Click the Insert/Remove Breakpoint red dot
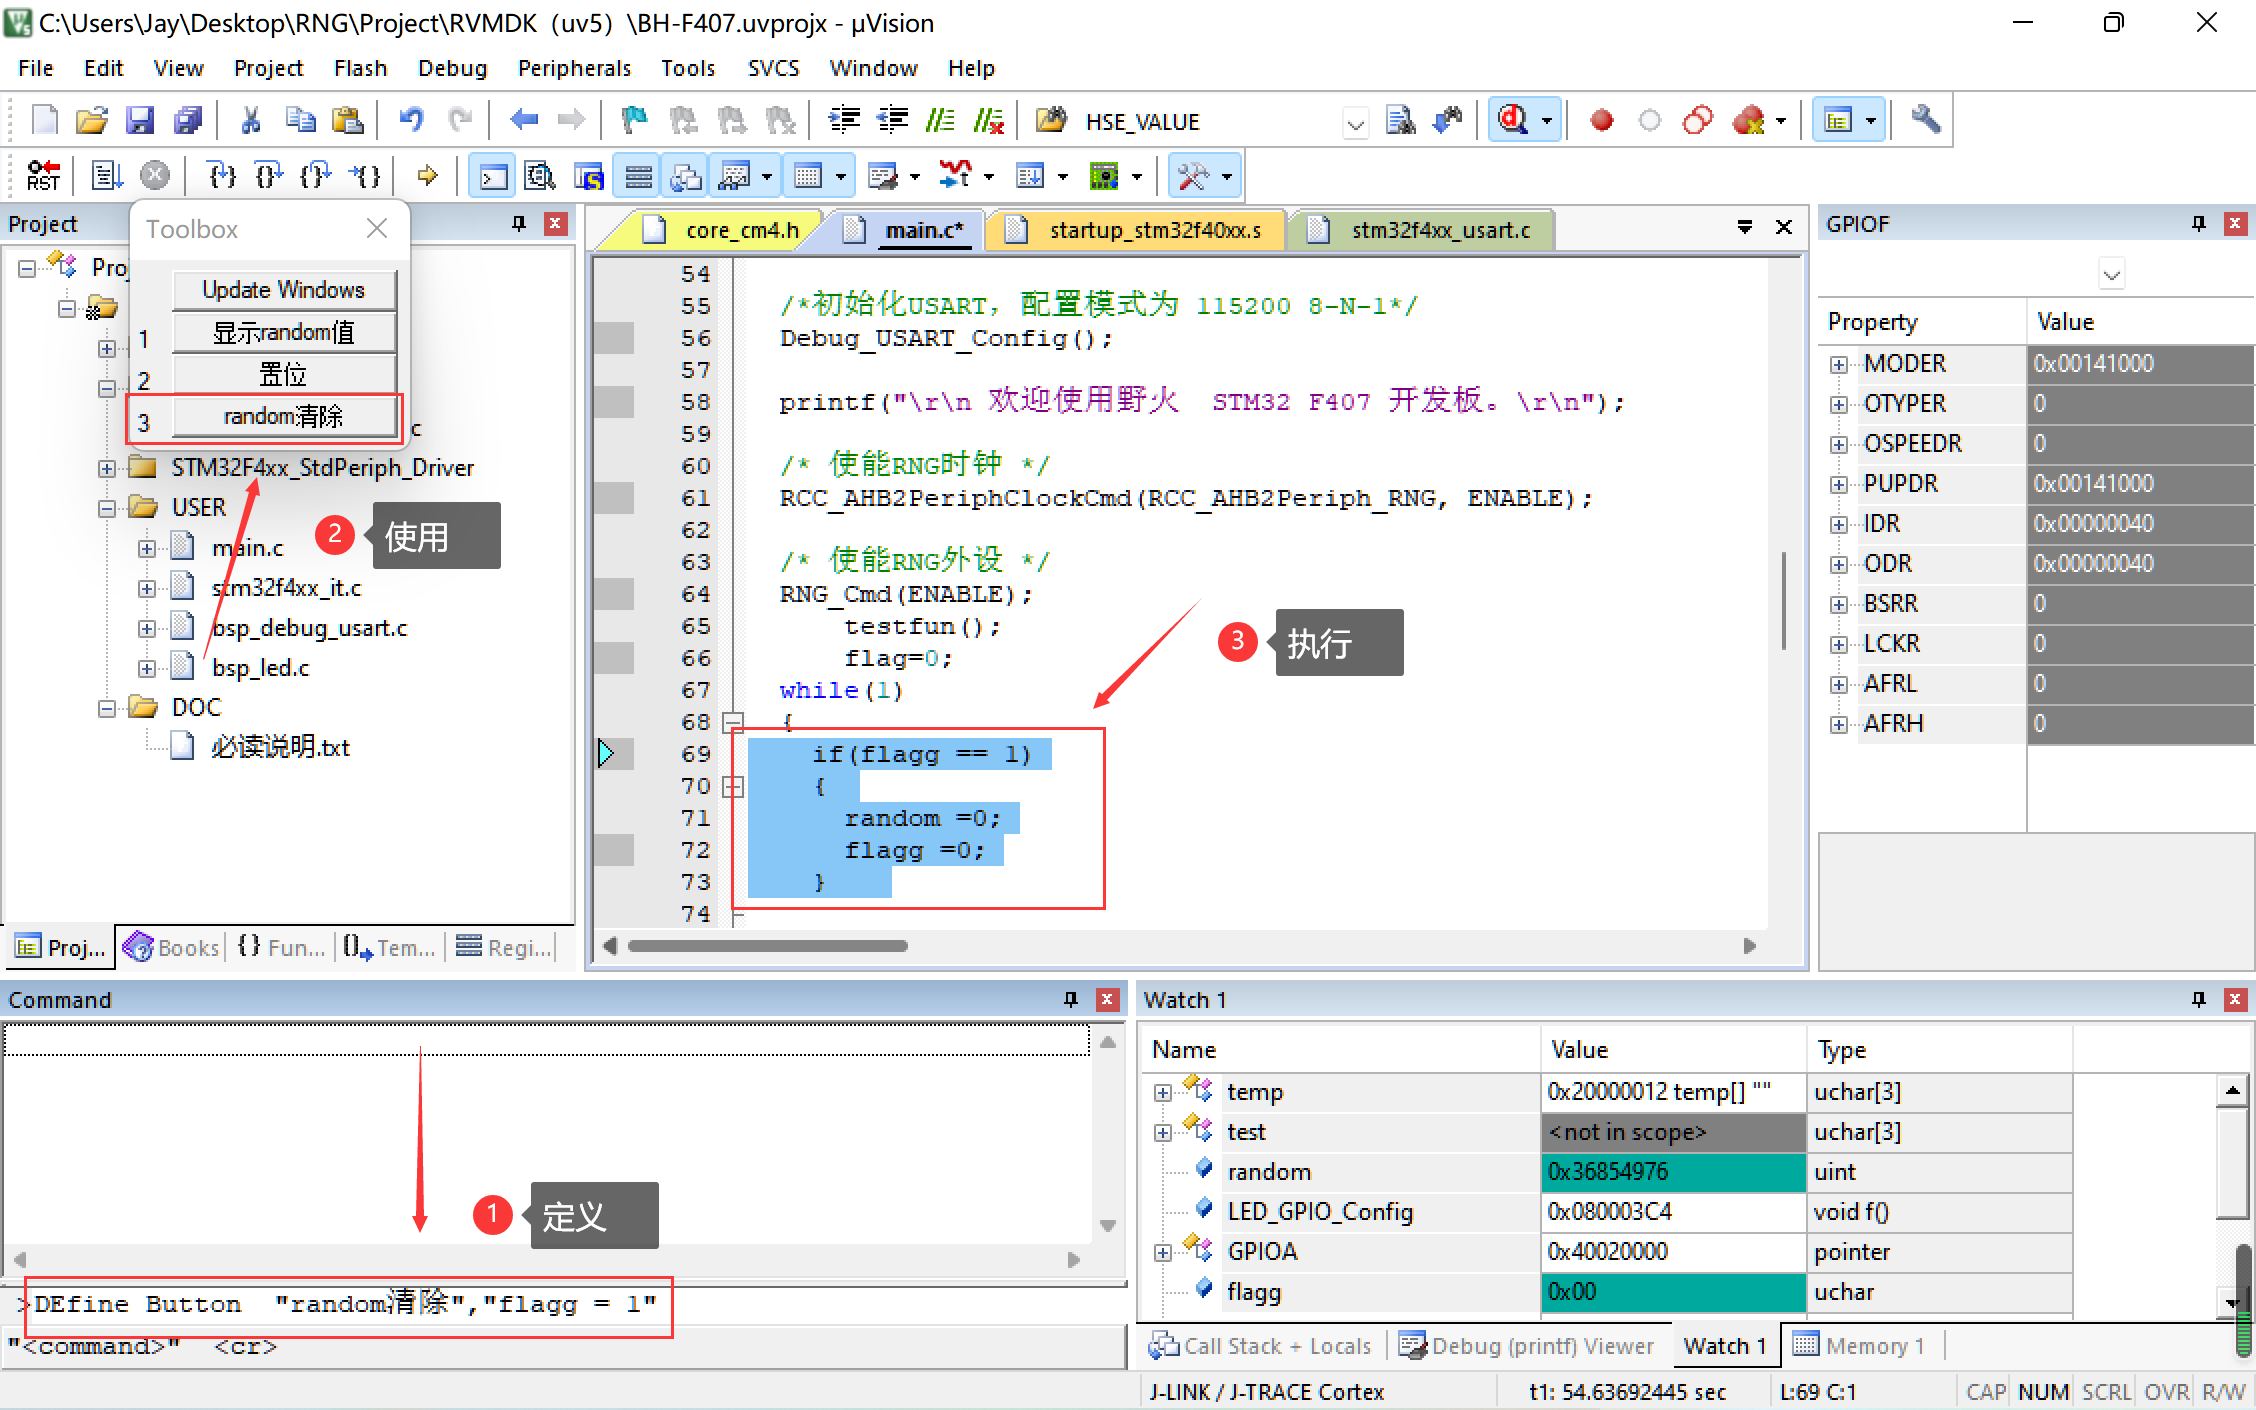Screen dimensions: 2256x1410 pos(1601,121)
